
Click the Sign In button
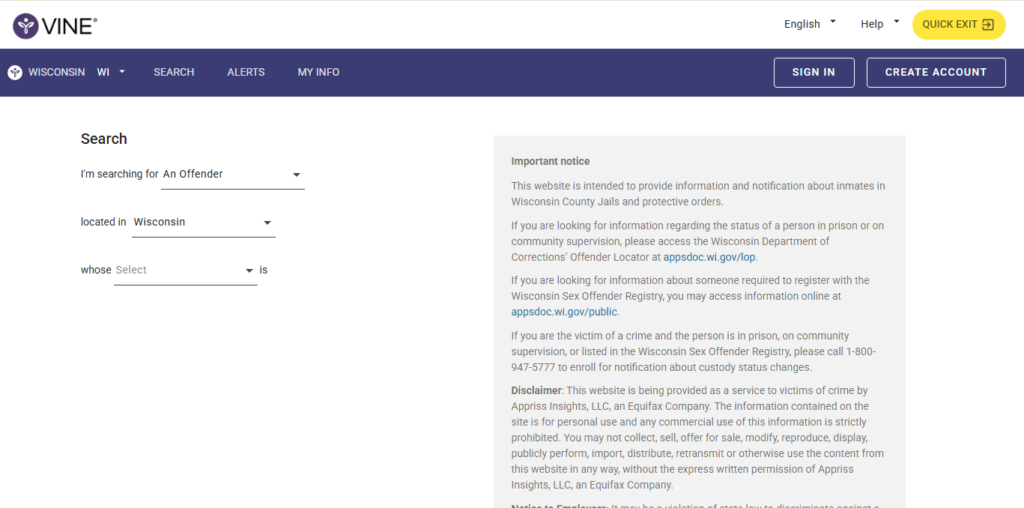pyautogui.click(x=813, y=73)
